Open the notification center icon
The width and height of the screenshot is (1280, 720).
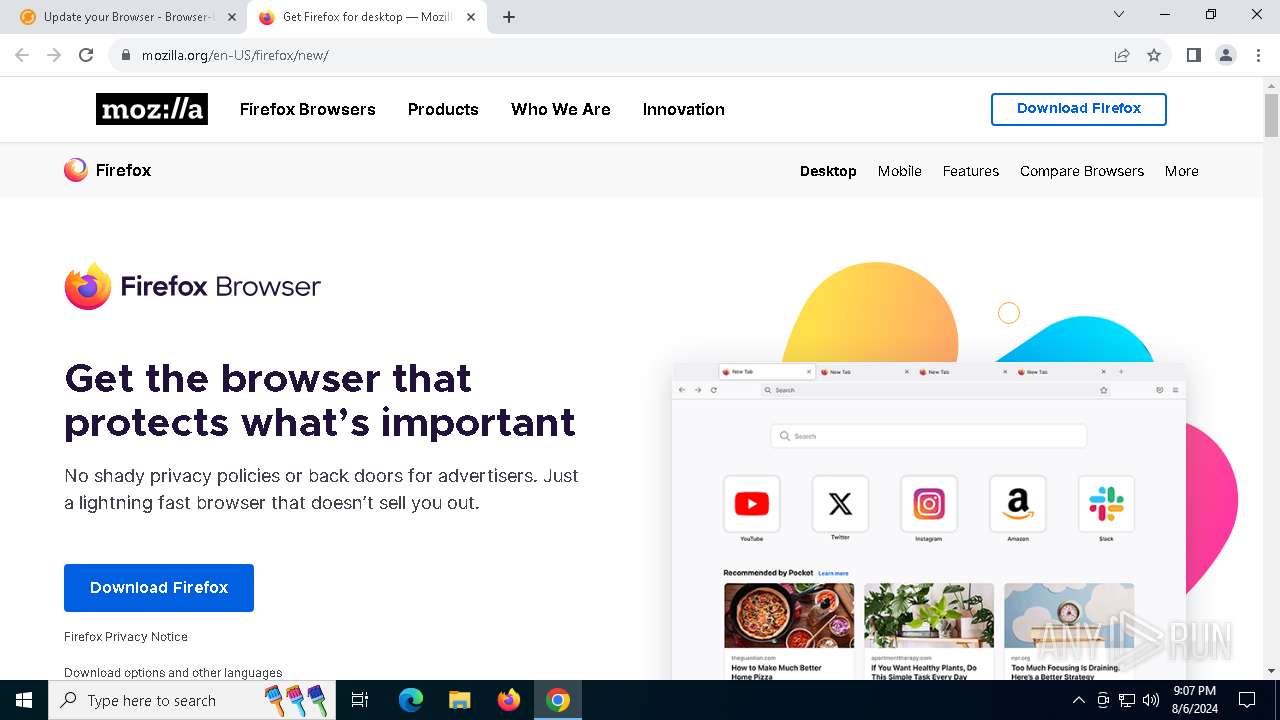click(x=1247, y=700)
